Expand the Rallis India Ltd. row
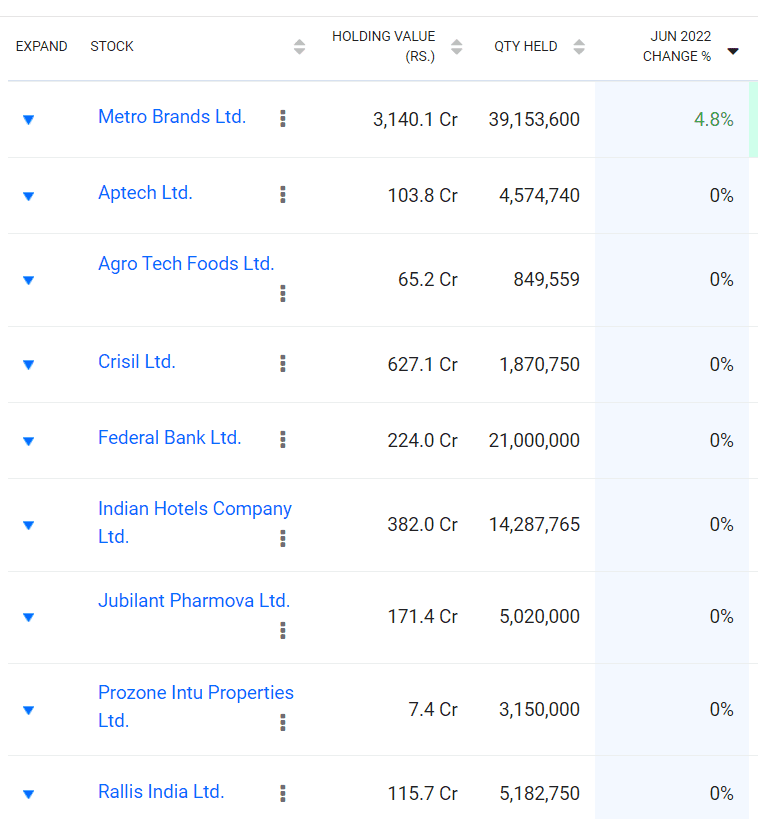 (x=29, y=794)
